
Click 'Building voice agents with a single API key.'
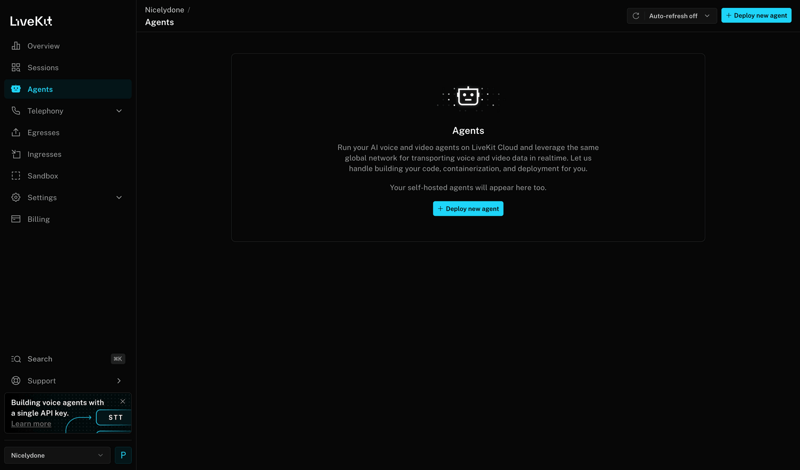coord(58,408)
